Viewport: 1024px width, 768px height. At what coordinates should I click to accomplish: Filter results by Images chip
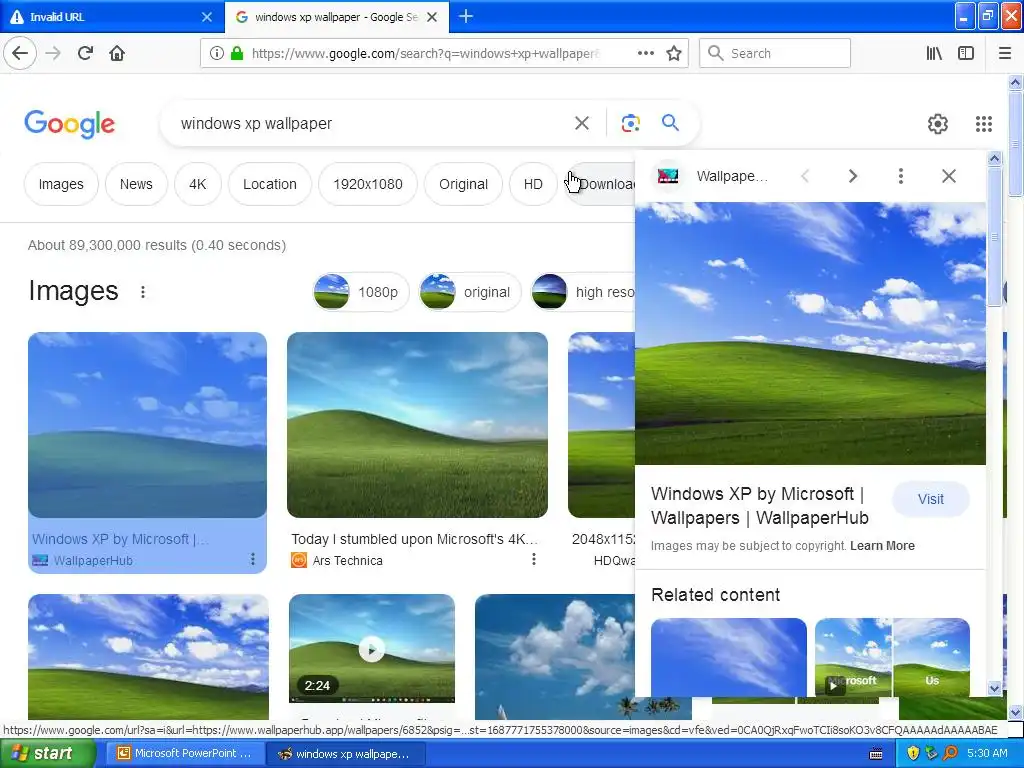tap(61, 184)
